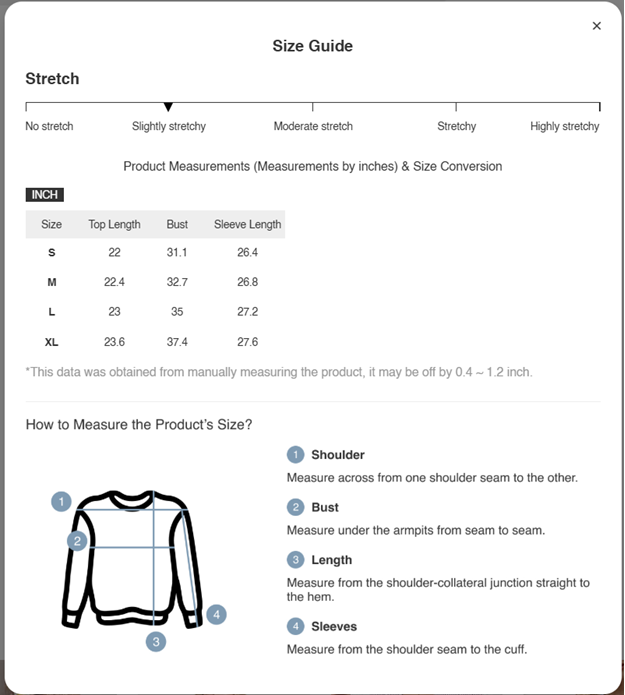Screen dimensions: 625x695
Task: Click the Bust column header
Action: coord(177,224)
